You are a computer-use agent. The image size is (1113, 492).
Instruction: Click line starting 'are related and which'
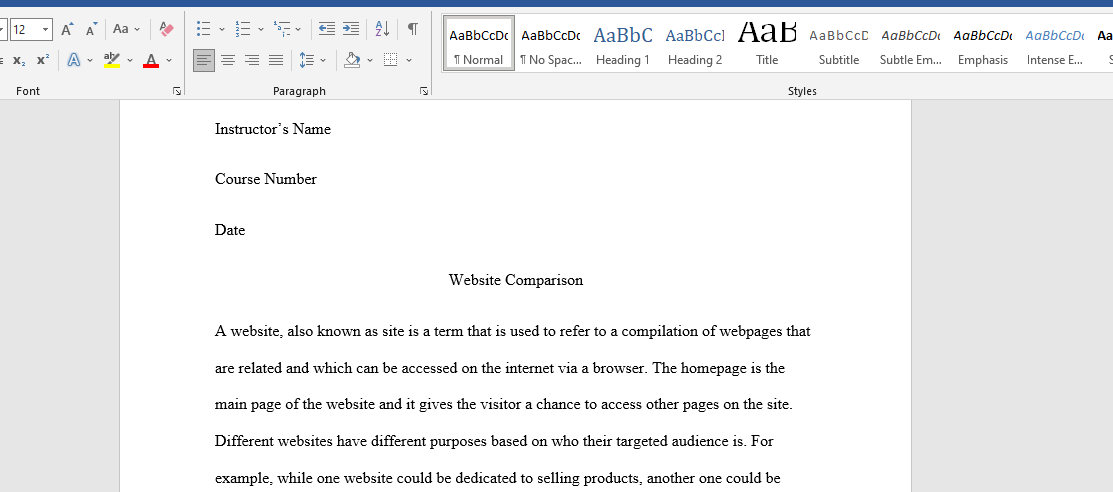(x=500, y=368)
